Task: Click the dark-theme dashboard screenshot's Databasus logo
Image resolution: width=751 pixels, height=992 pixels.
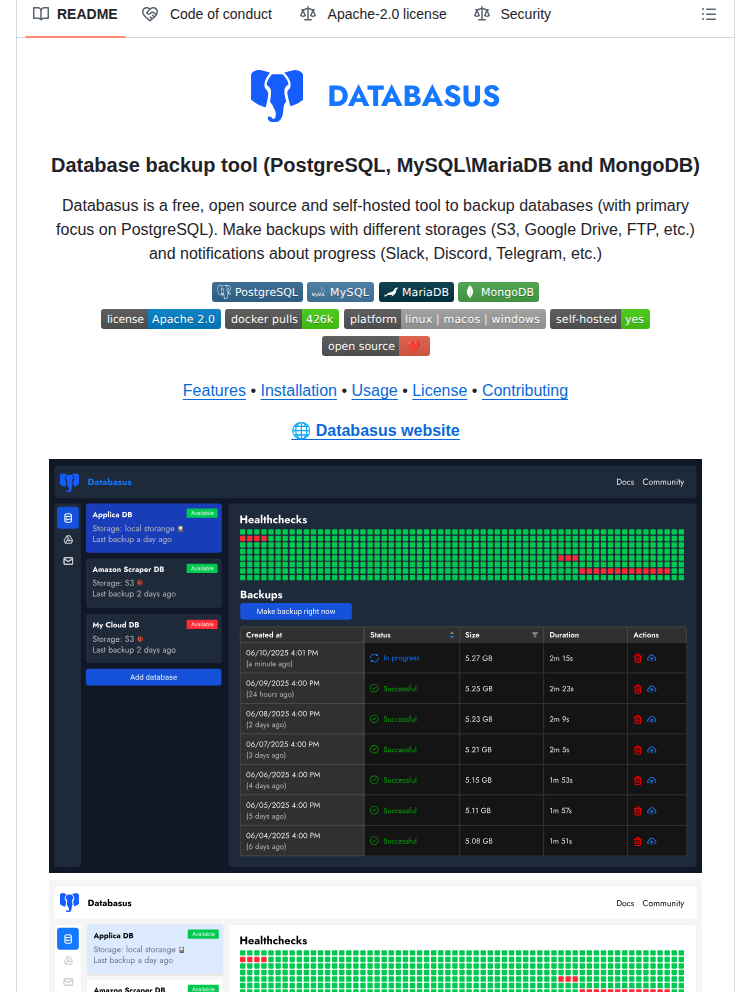Action: (x=70, y=482)
